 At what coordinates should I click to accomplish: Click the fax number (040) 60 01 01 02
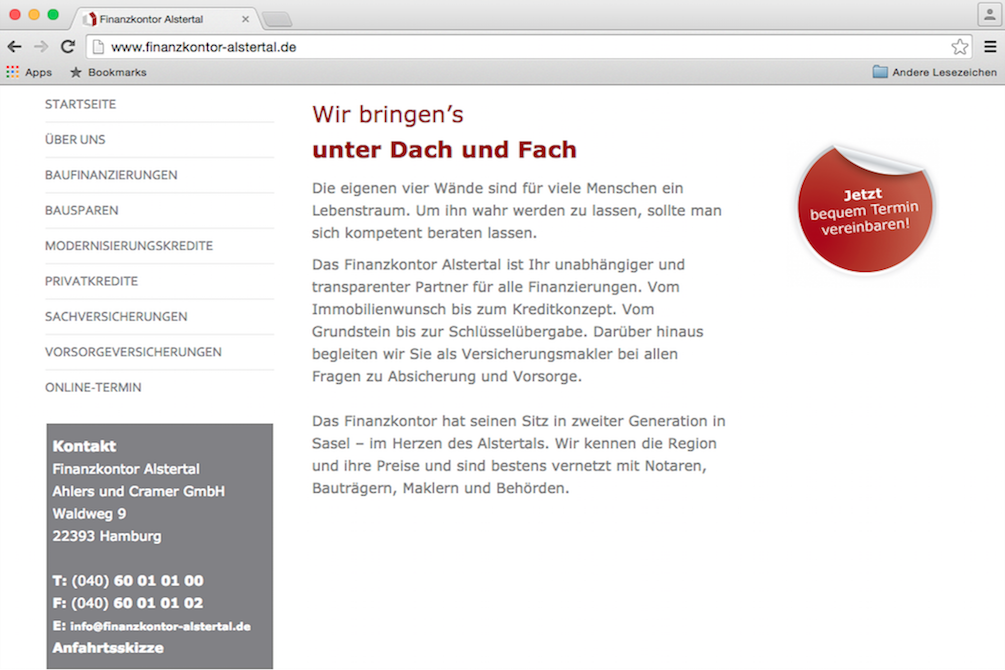(x=137, y=603)
